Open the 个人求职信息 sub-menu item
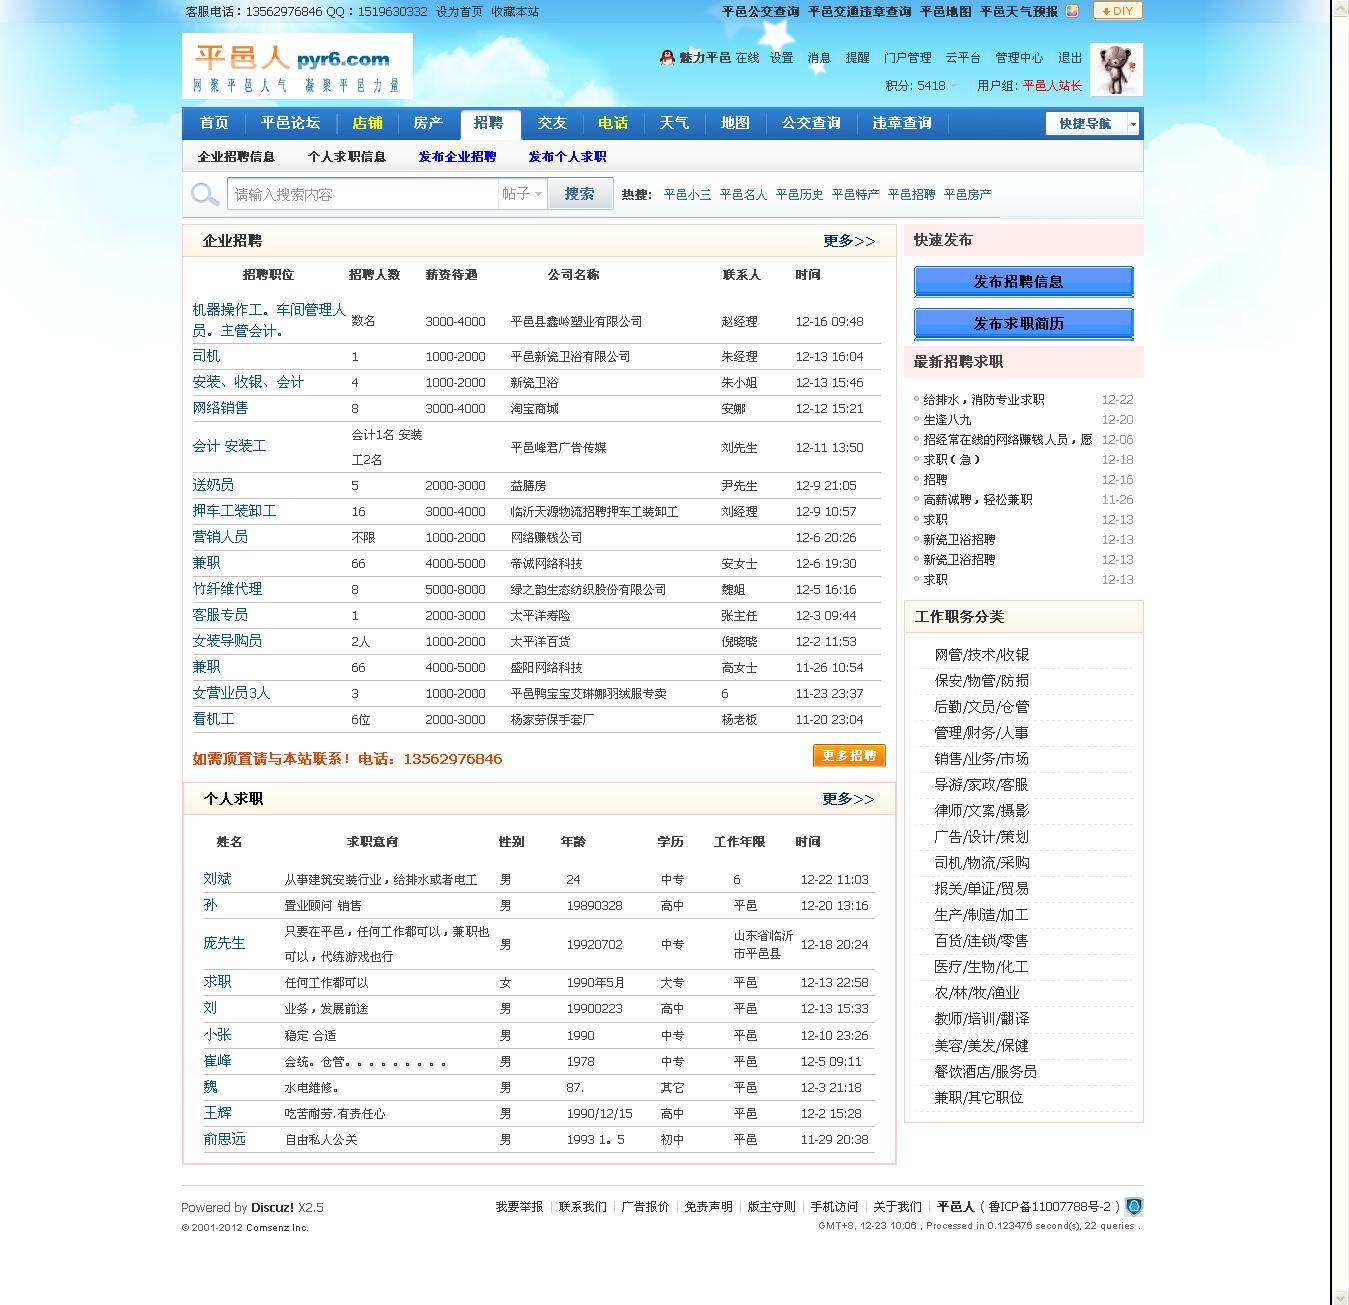1349x1305 pixels. tap(347, 157)
